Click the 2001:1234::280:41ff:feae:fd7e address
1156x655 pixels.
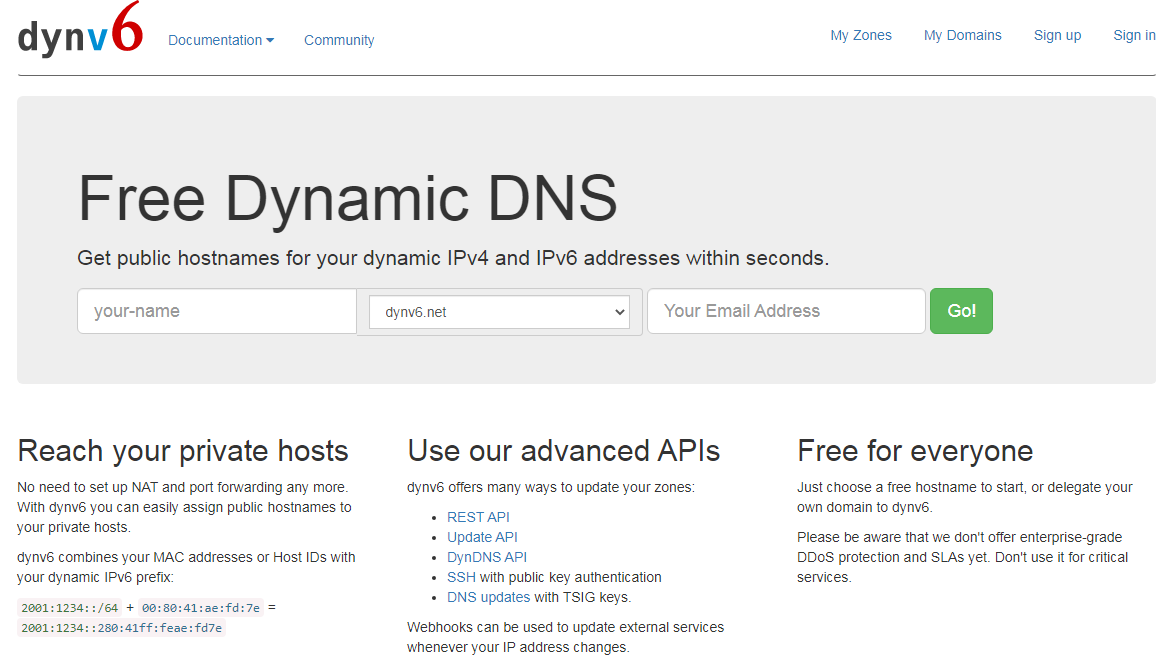click(122, 628)
